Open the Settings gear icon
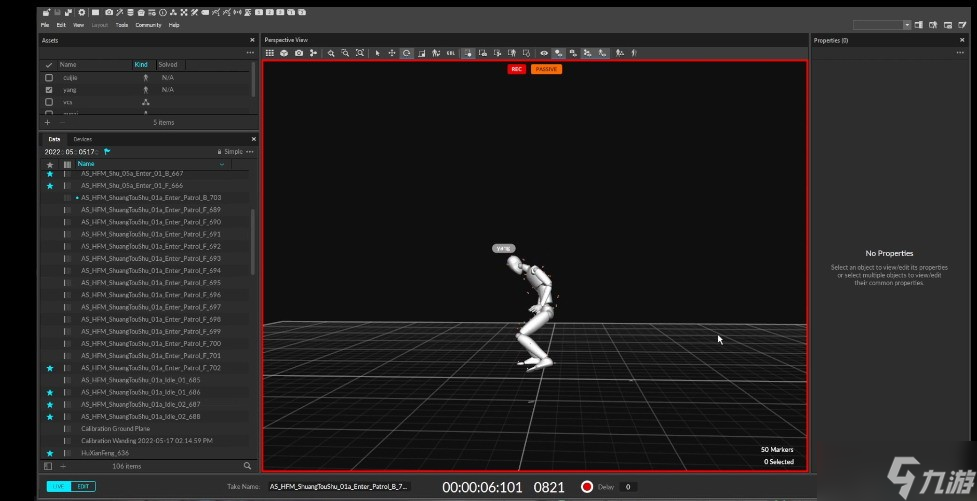This screenshot has height=501, width=977. (82, 12)
